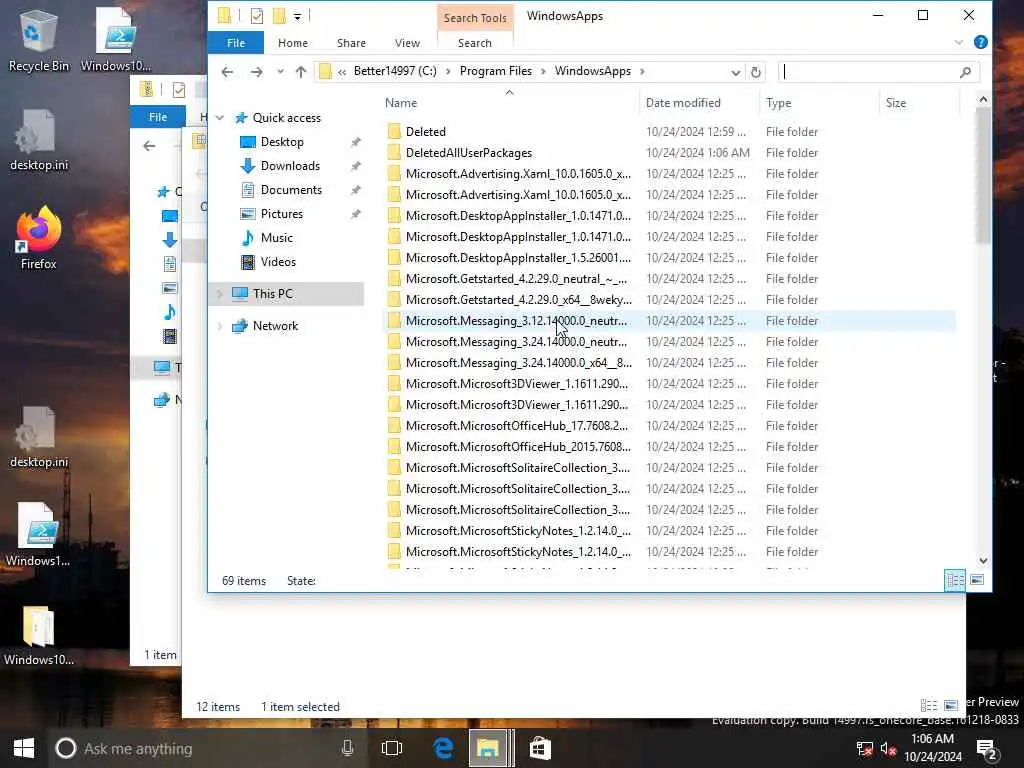Open the Help question mark icon

(x=980, y=42)
